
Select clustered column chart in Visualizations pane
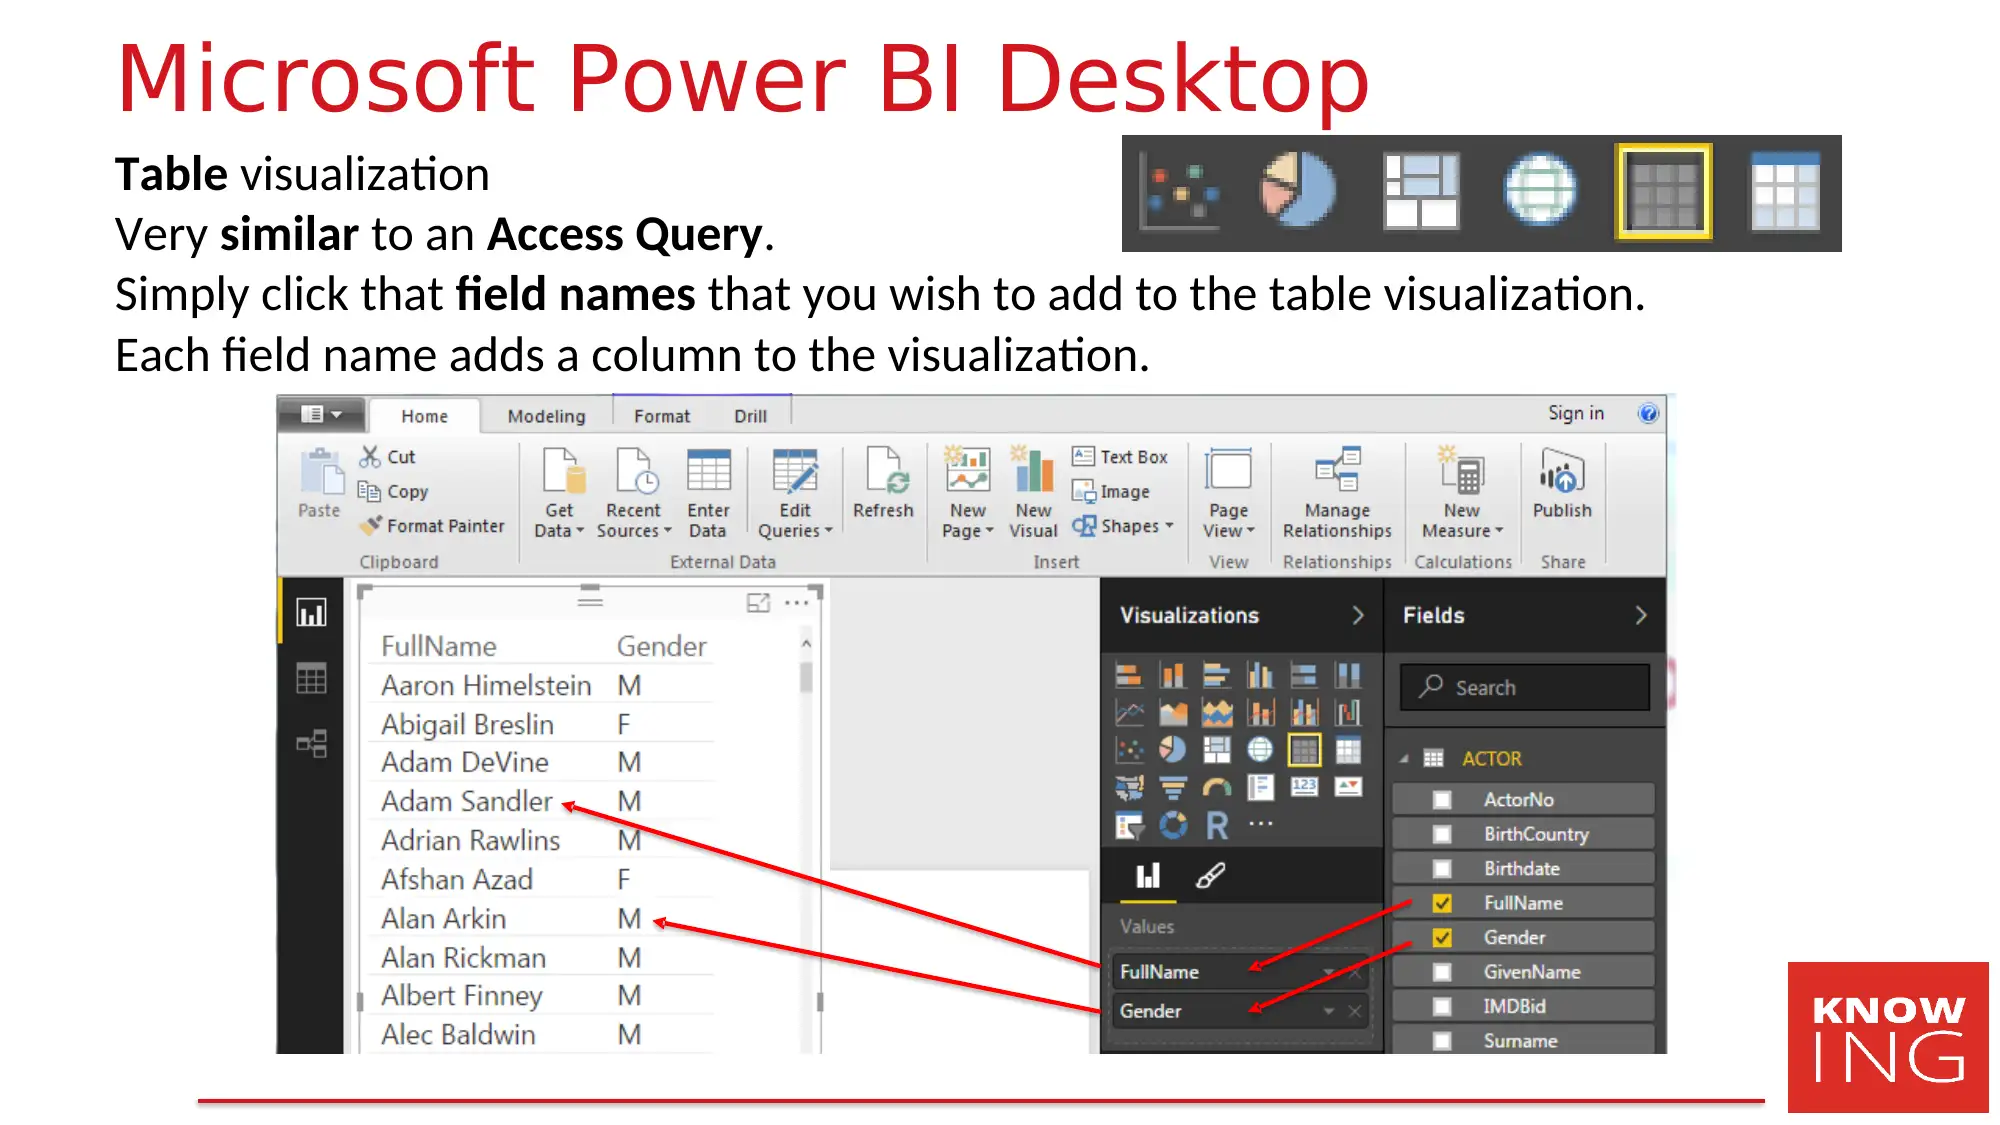[x=1260, y=676]
